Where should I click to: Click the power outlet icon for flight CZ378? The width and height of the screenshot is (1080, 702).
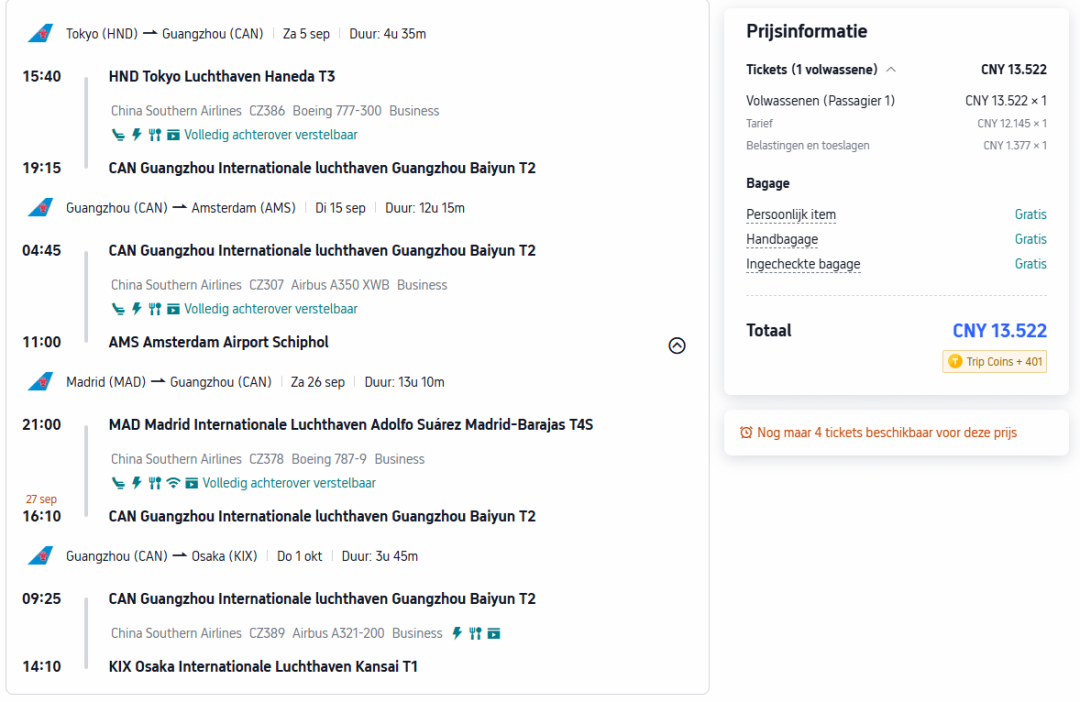pos(136,484)
